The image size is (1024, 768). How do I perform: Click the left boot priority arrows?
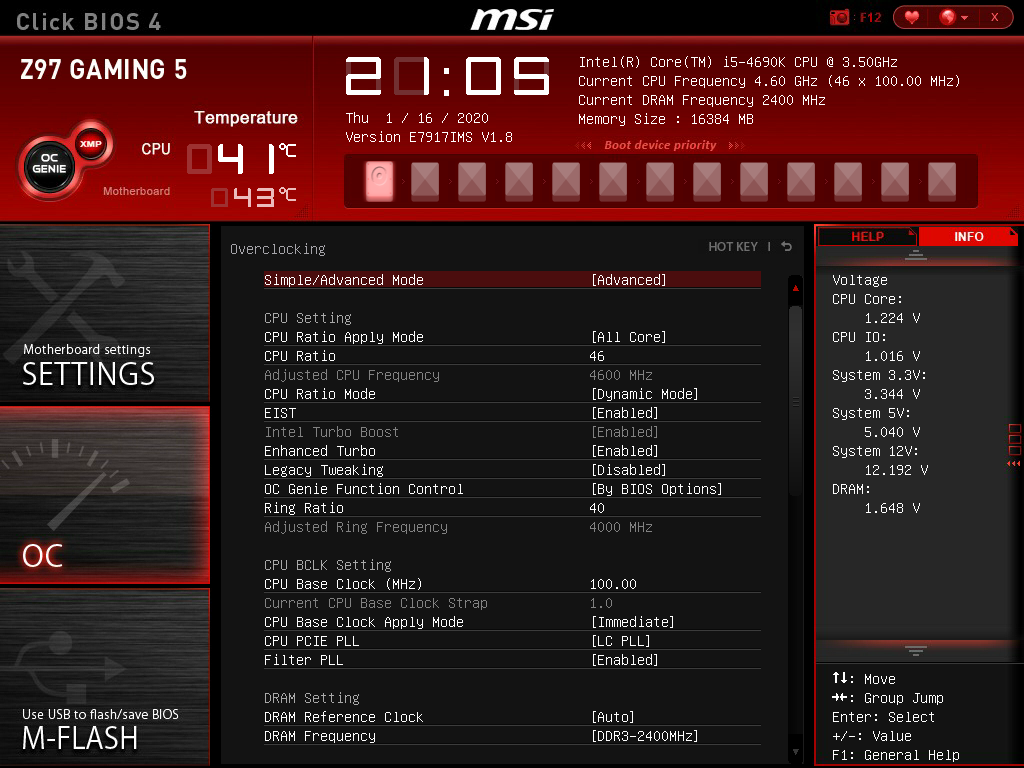tap(583, 145)
